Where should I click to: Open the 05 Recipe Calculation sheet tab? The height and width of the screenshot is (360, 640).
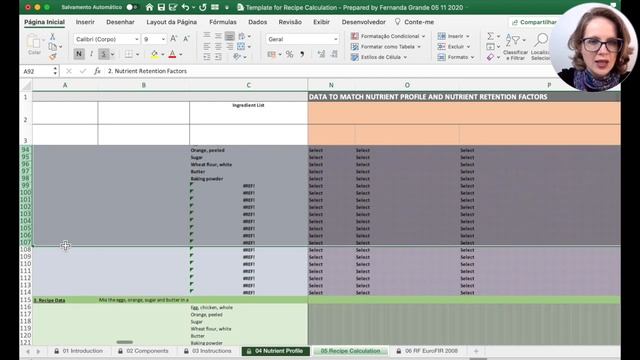click(350, 351)
